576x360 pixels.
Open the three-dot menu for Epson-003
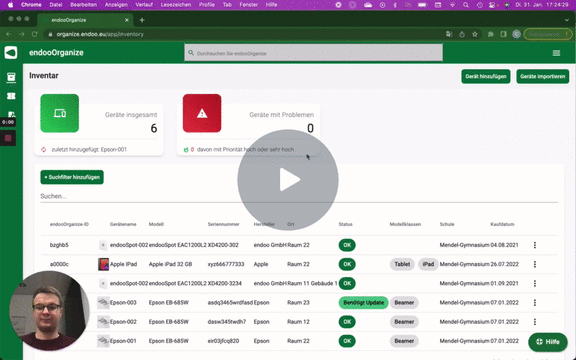[535, 302]
